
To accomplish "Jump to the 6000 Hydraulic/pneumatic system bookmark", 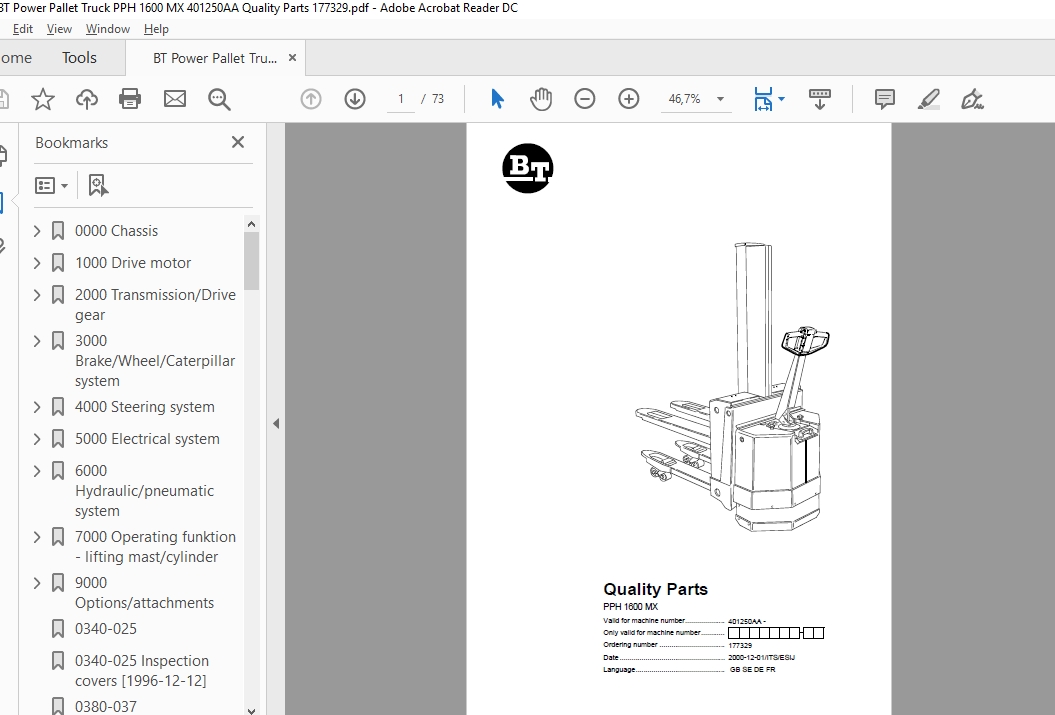I will click(145, 491).
